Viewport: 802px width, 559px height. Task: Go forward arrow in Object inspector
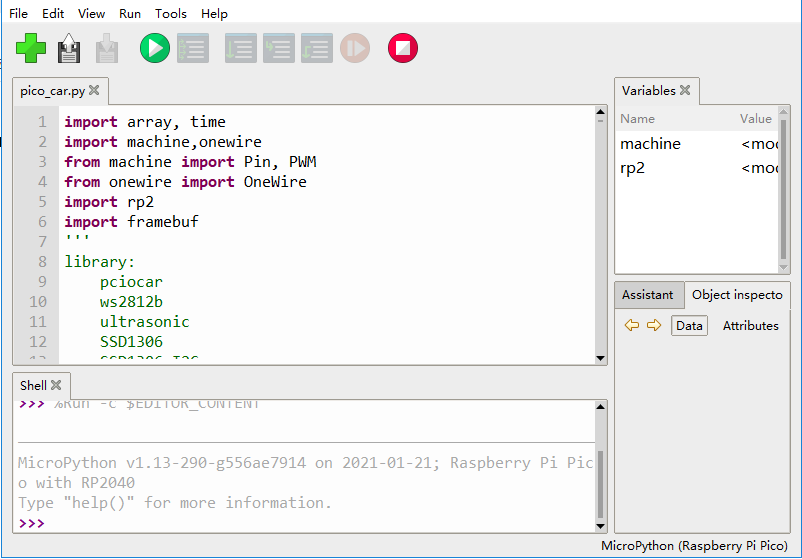point(654,325)
